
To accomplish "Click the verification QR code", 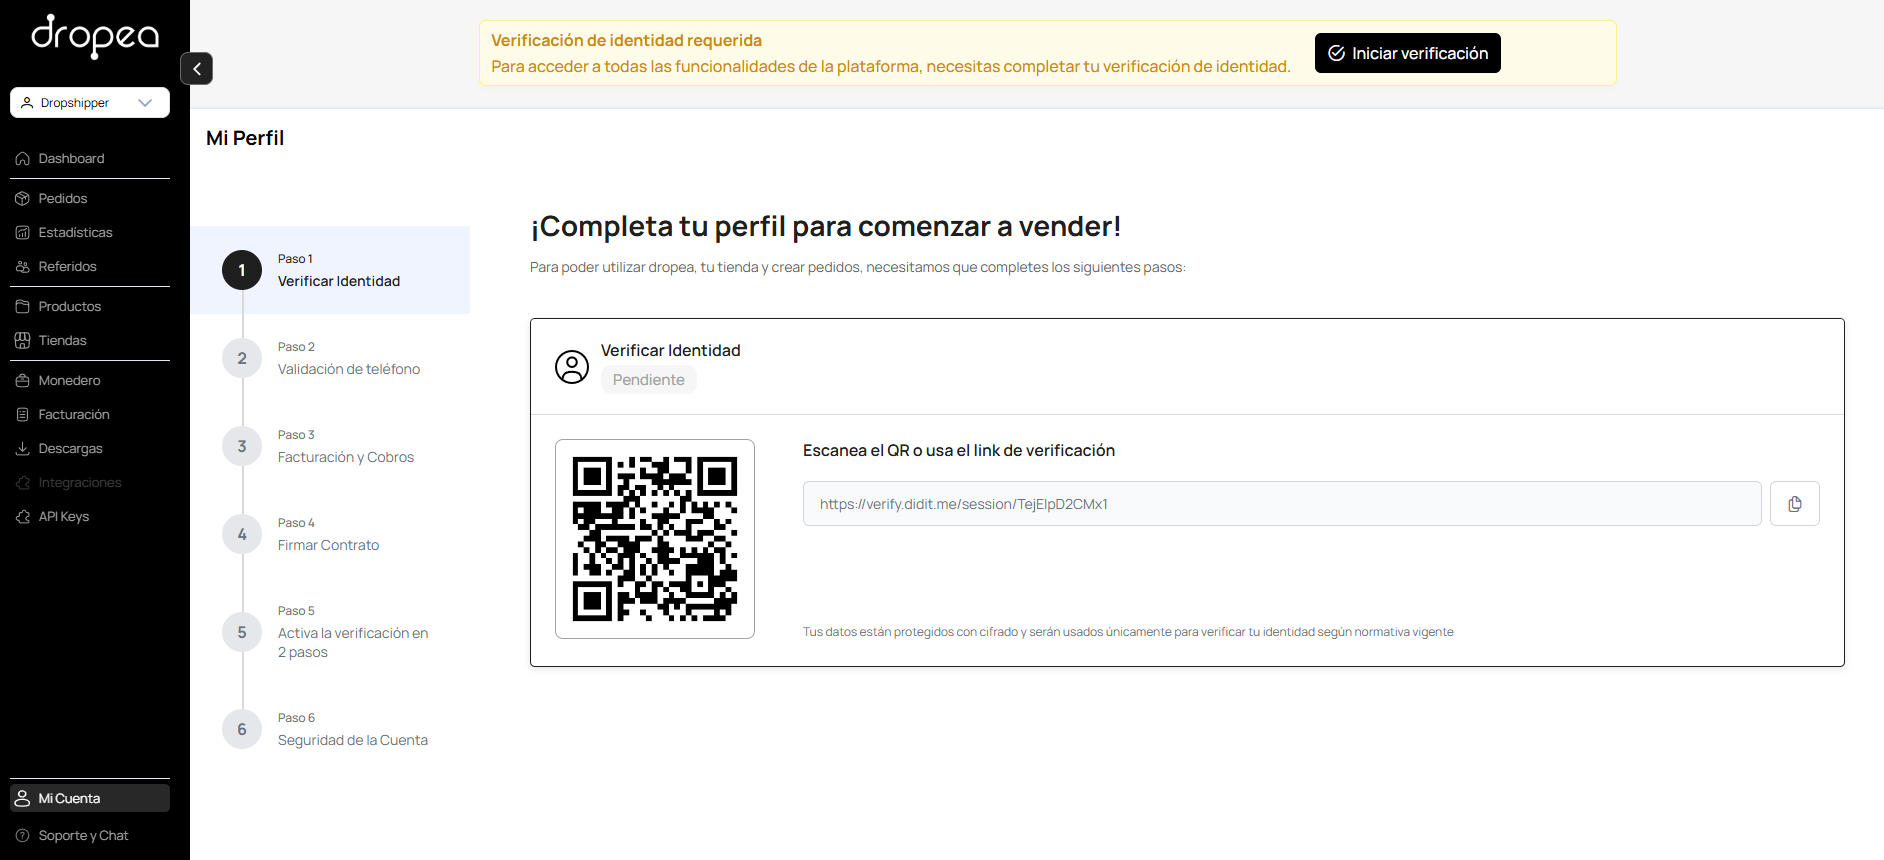I will (x=655, y=539).
